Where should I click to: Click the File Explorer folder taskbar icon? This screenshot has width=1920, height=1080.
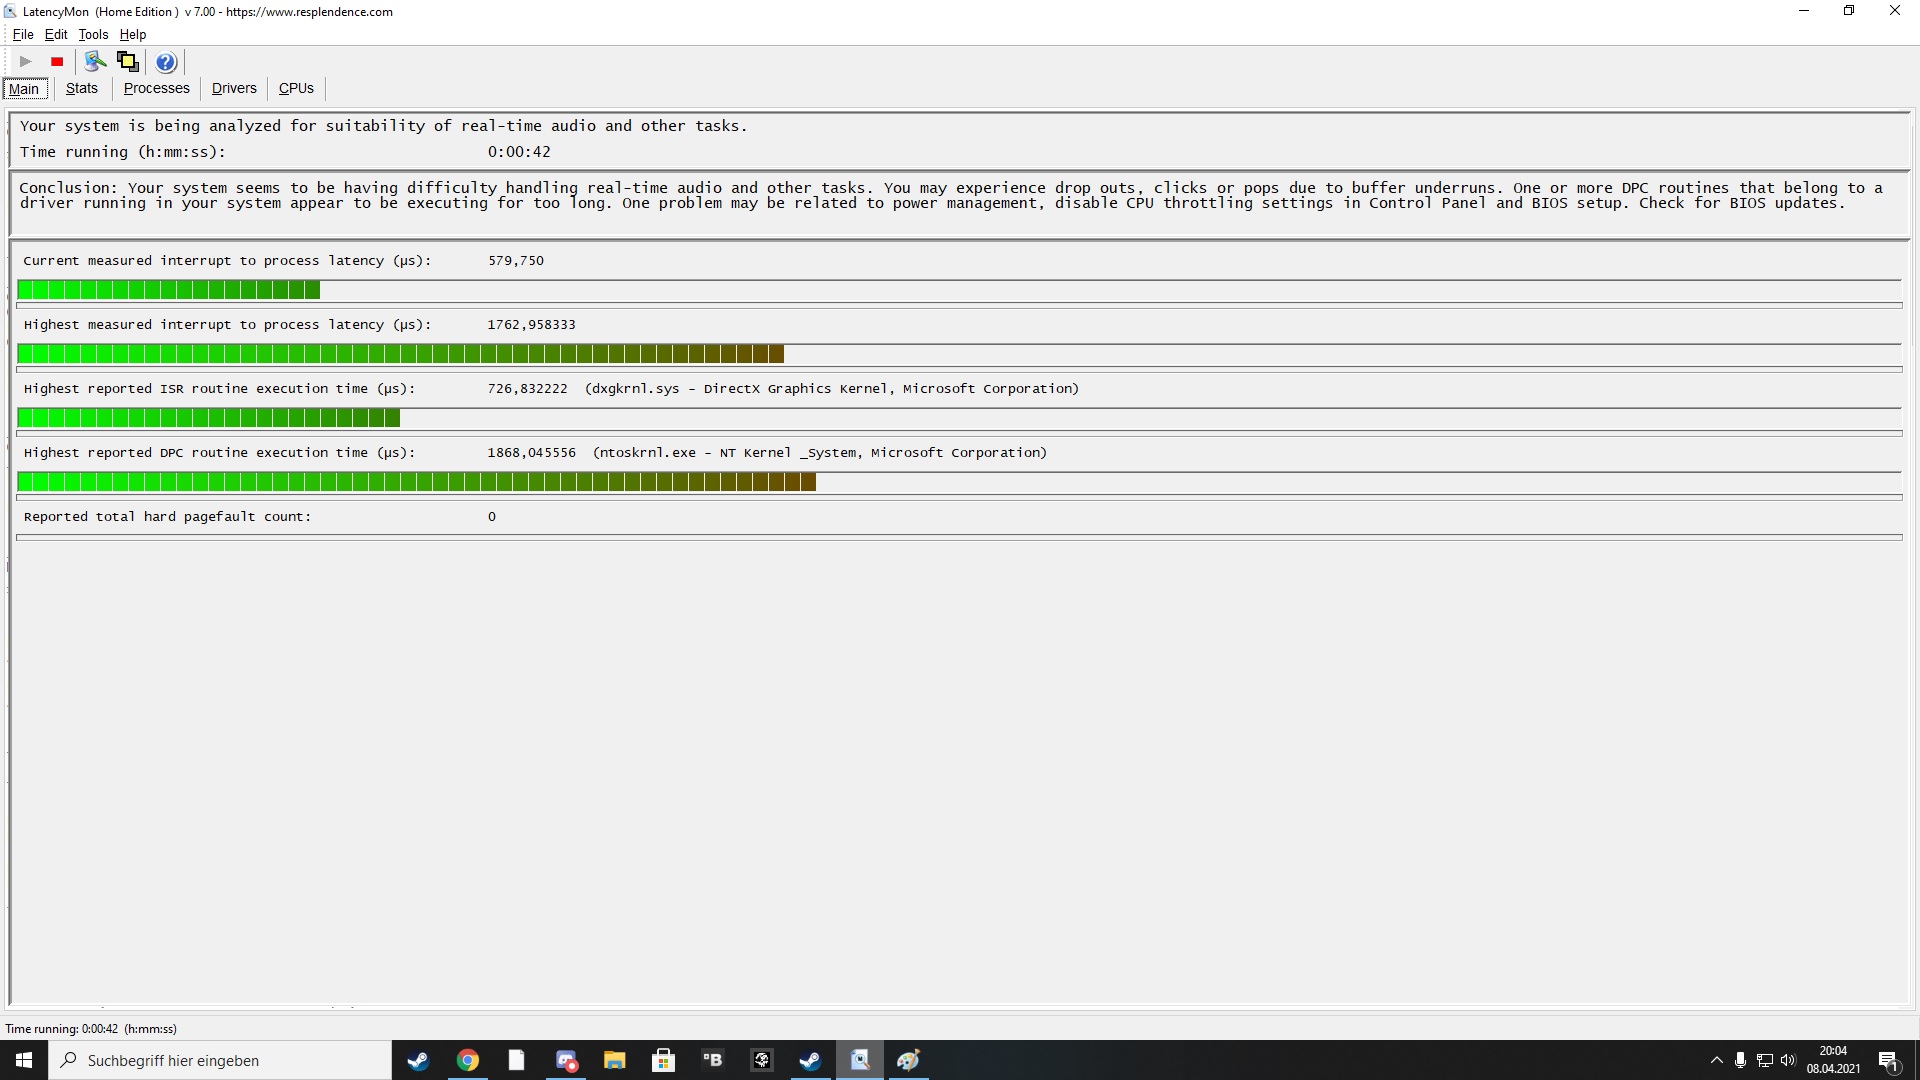coord(614,1060)
